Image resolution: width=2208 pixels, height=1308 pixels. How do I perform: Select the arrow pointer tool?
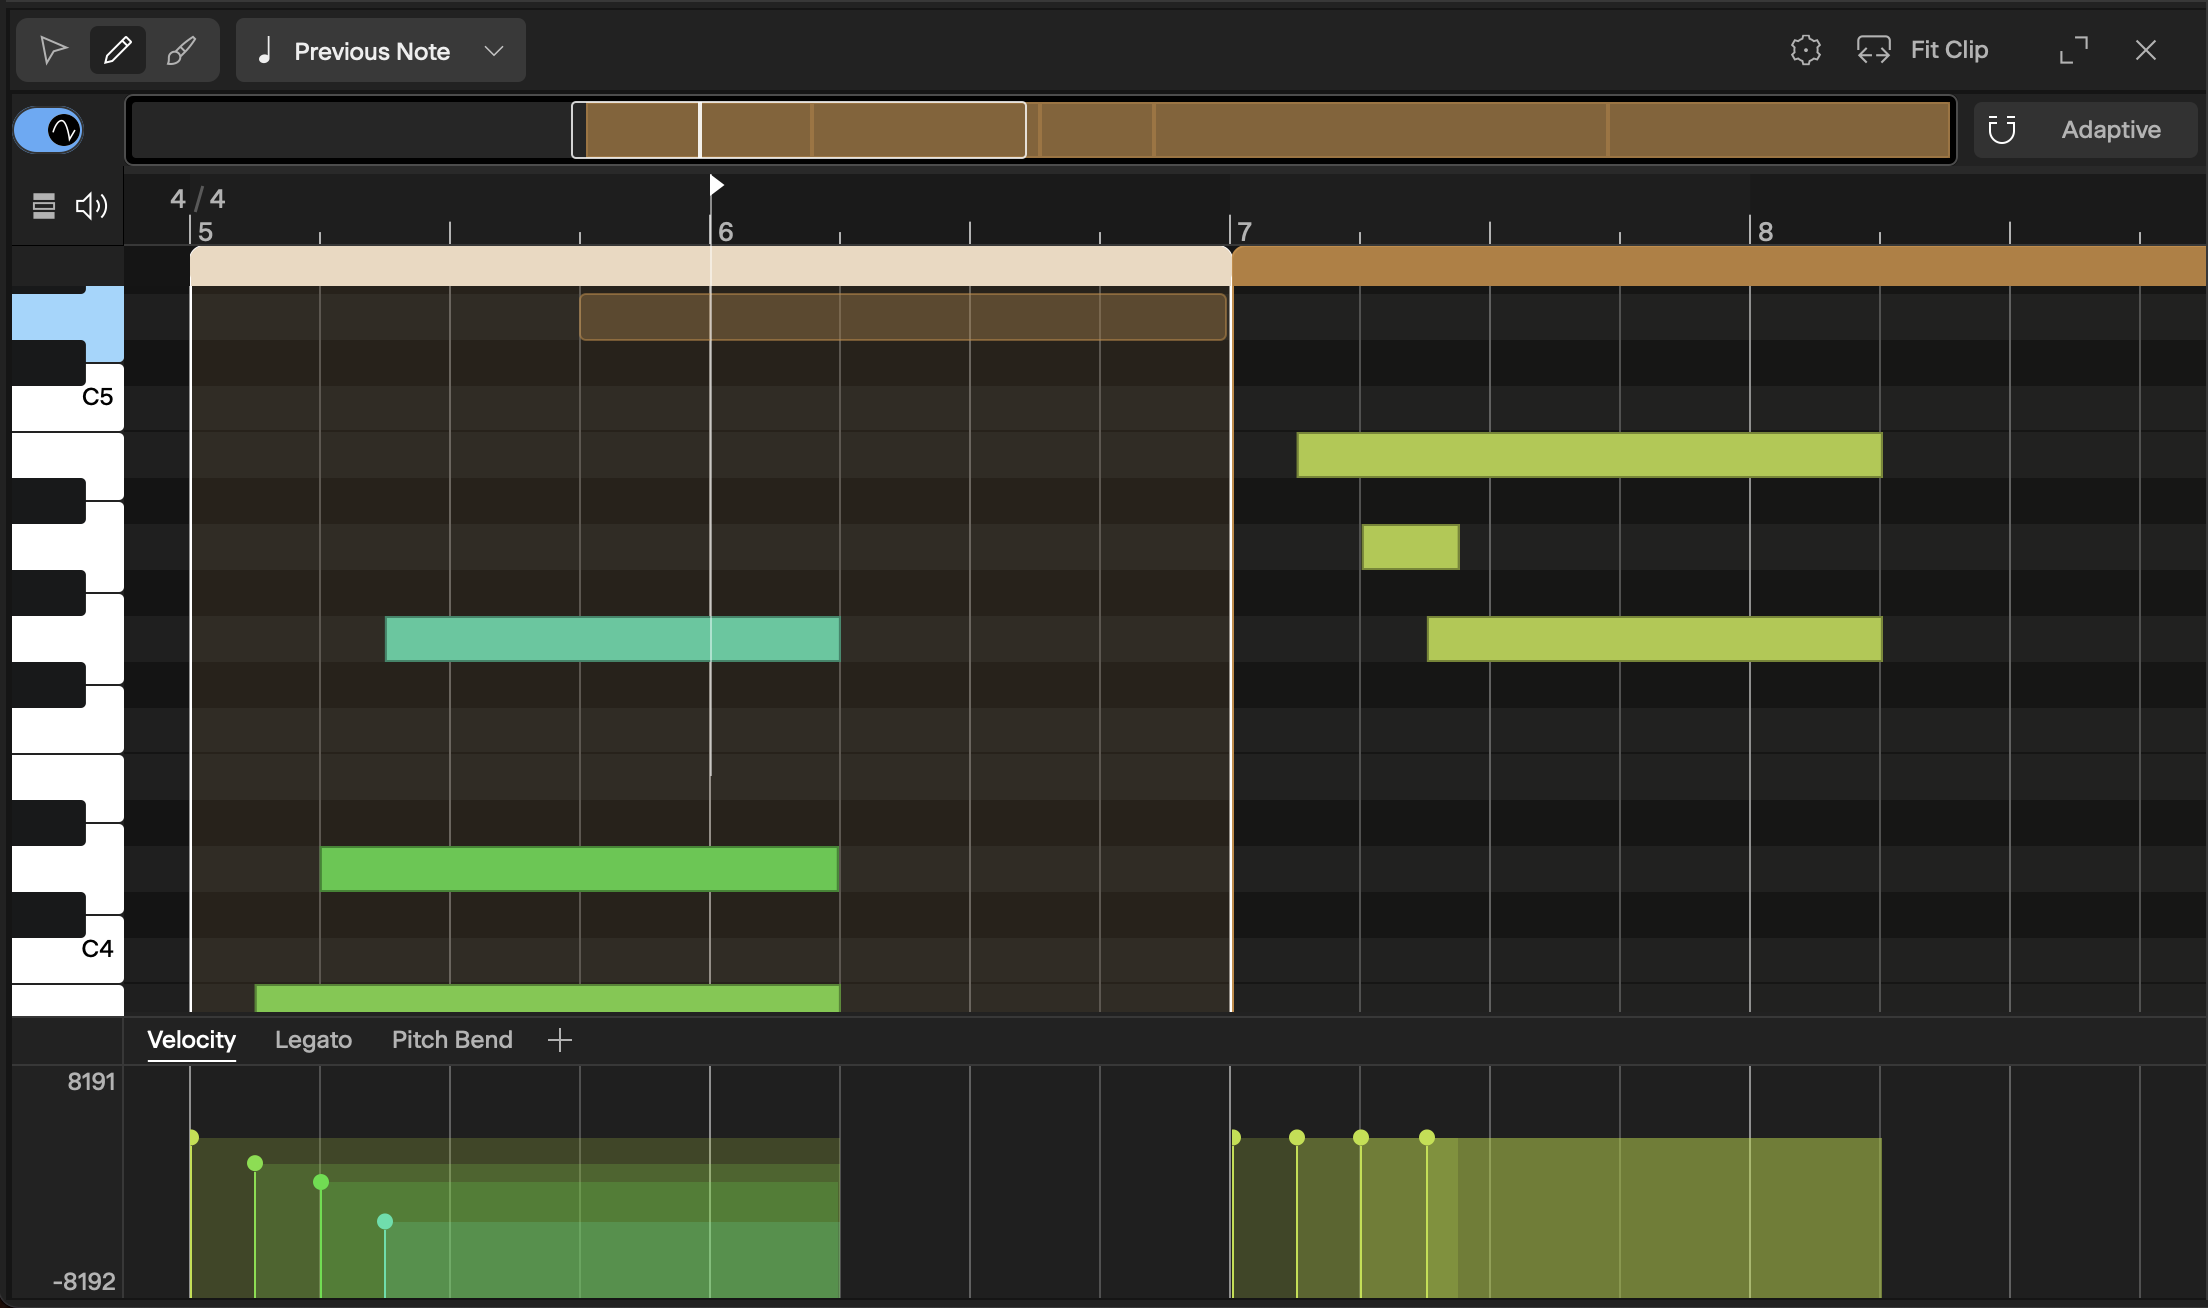[53, 50]
